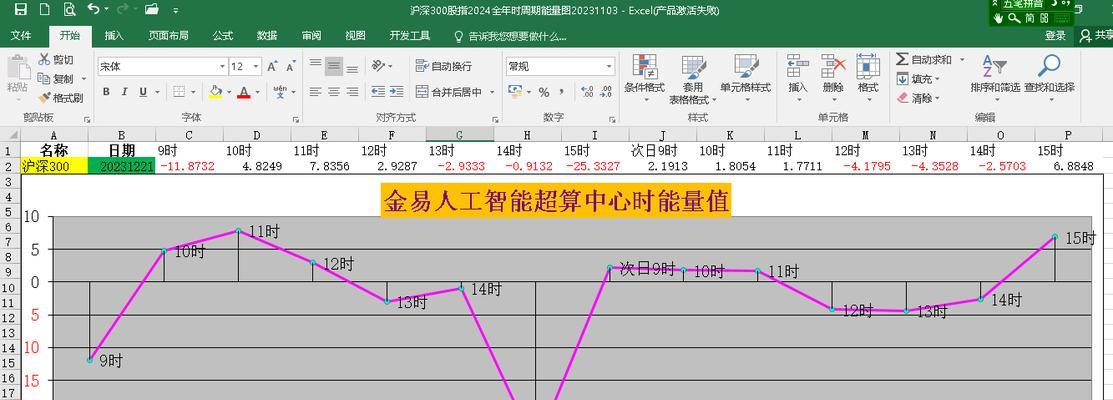Switch to 数据 Data tab
Screen dimensions: 1113x400
[267, 35]
